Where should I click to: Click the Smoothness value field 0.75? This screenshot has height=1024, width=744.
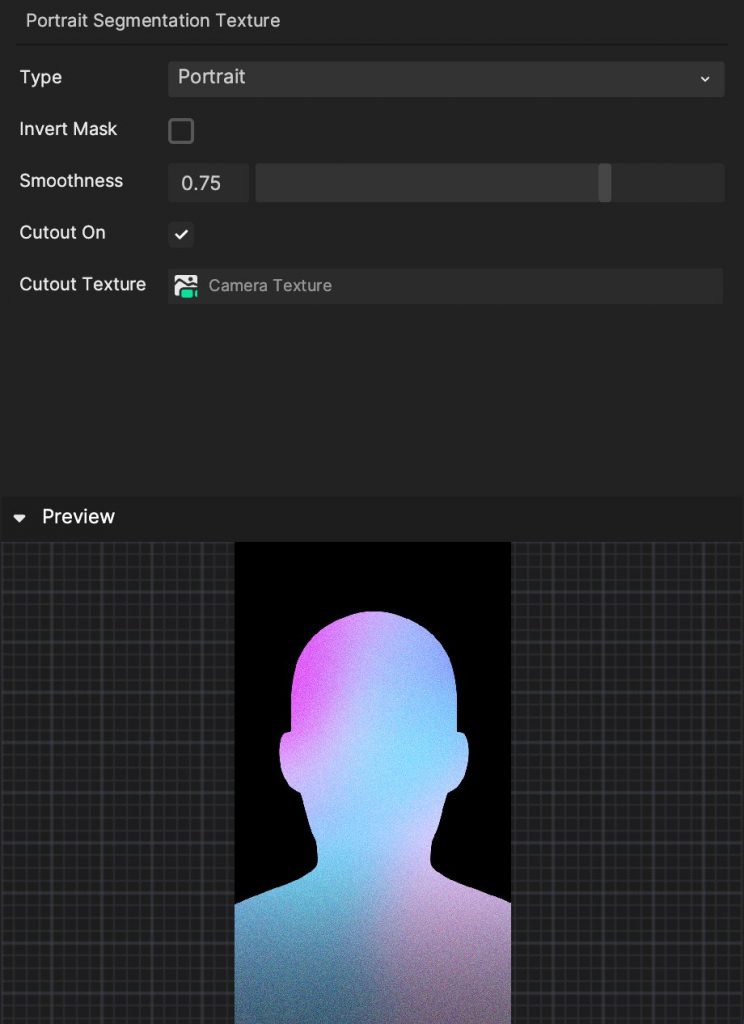[x=208, y=183]
